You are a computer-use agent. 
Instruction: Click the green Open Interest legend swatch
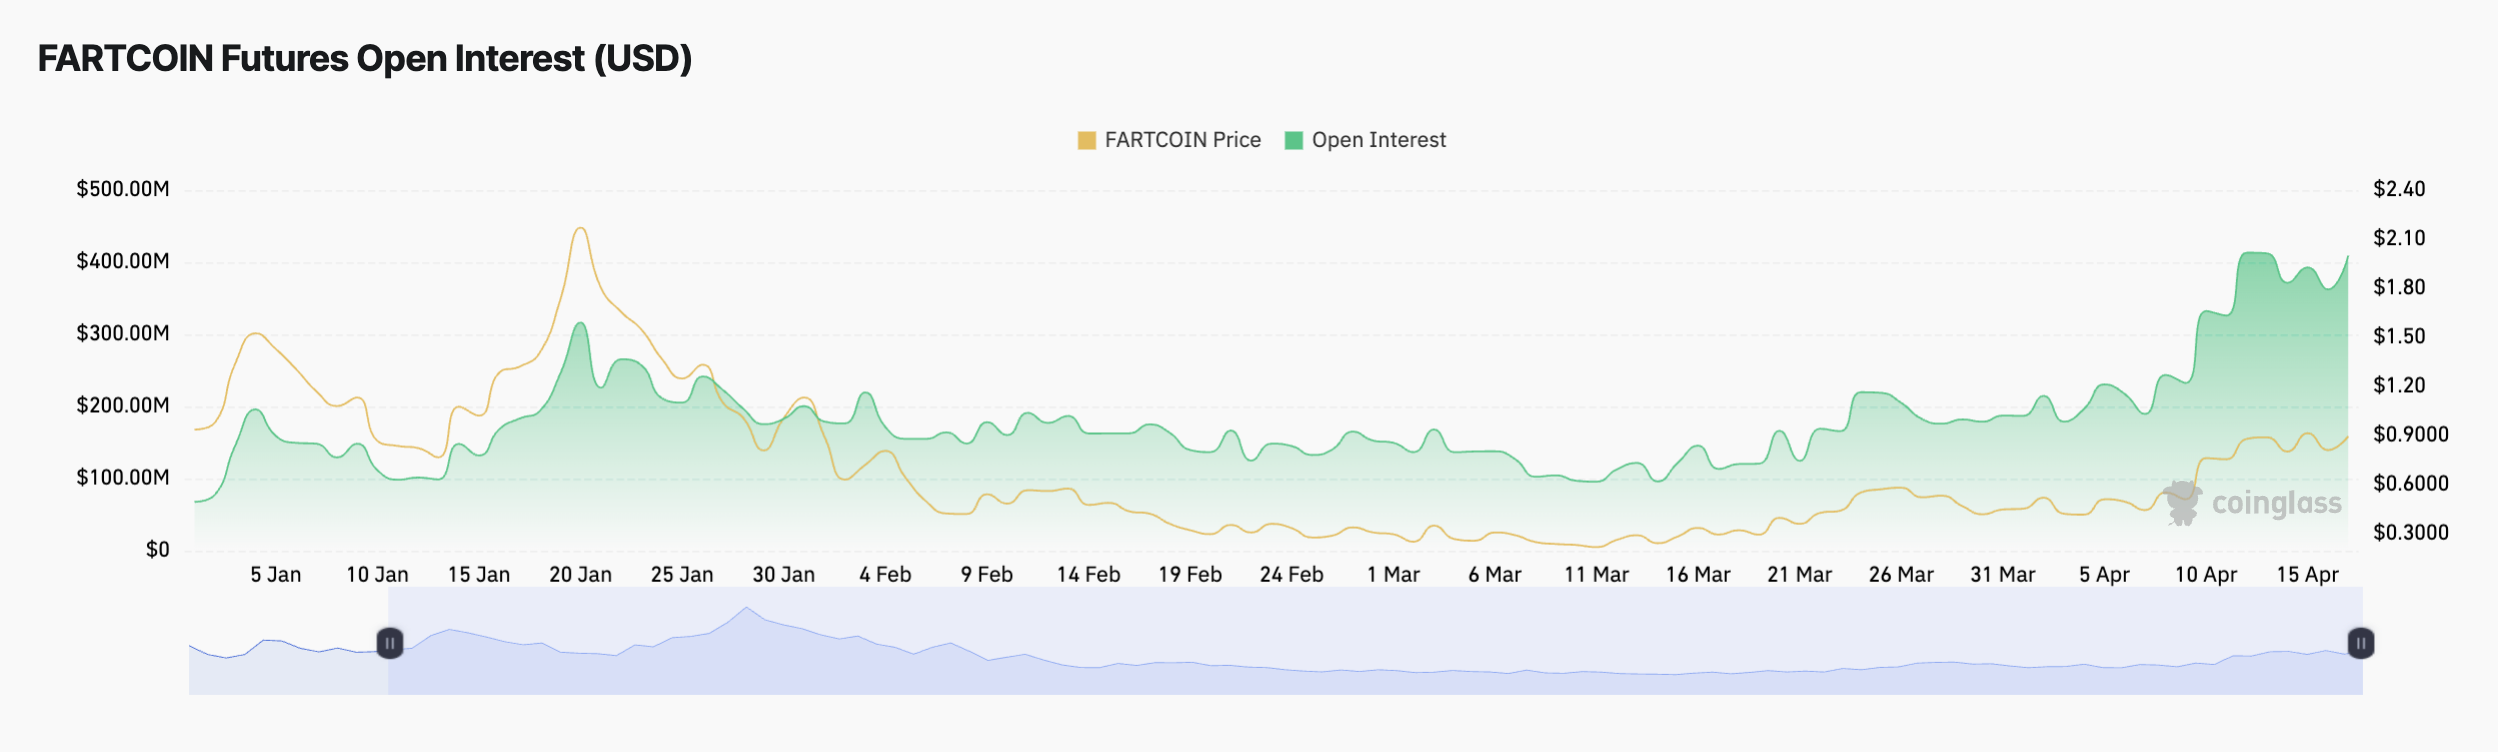click(1293, 140)
